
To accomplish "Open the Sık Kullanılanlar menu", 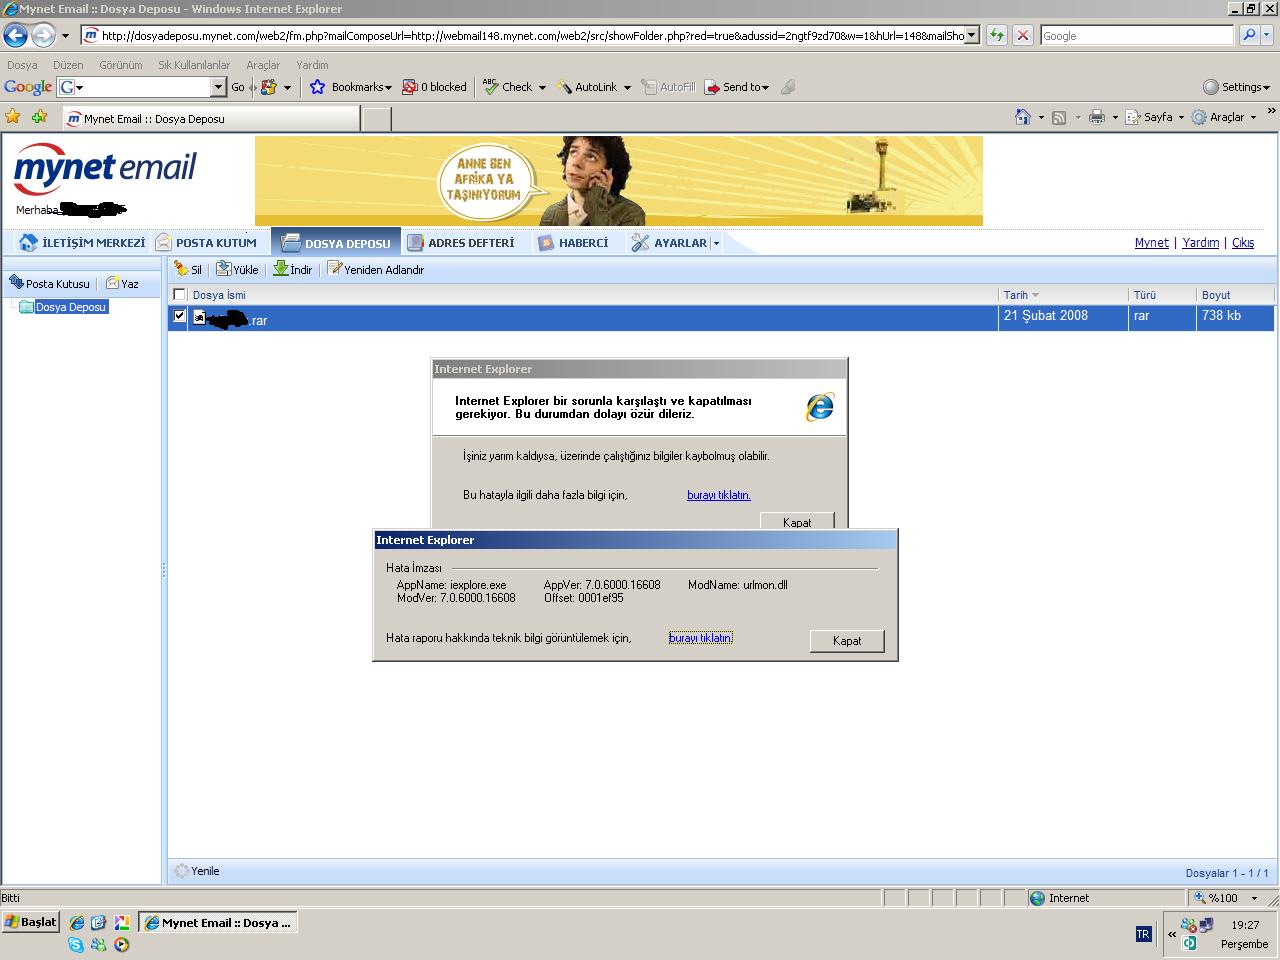I will coord(194,65).
